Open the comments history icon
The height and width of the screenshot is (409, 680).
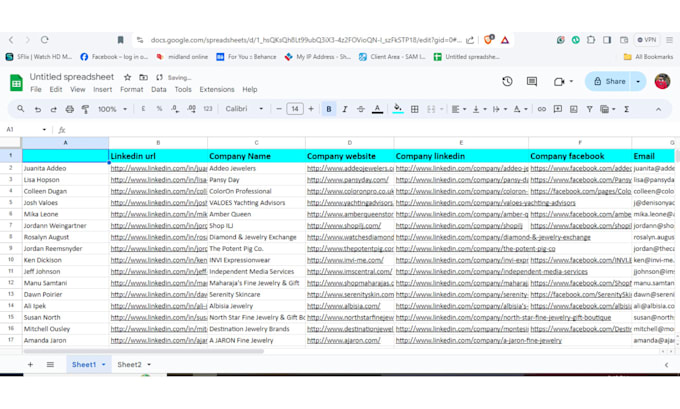pyautogui.click(x=532, y=81)
